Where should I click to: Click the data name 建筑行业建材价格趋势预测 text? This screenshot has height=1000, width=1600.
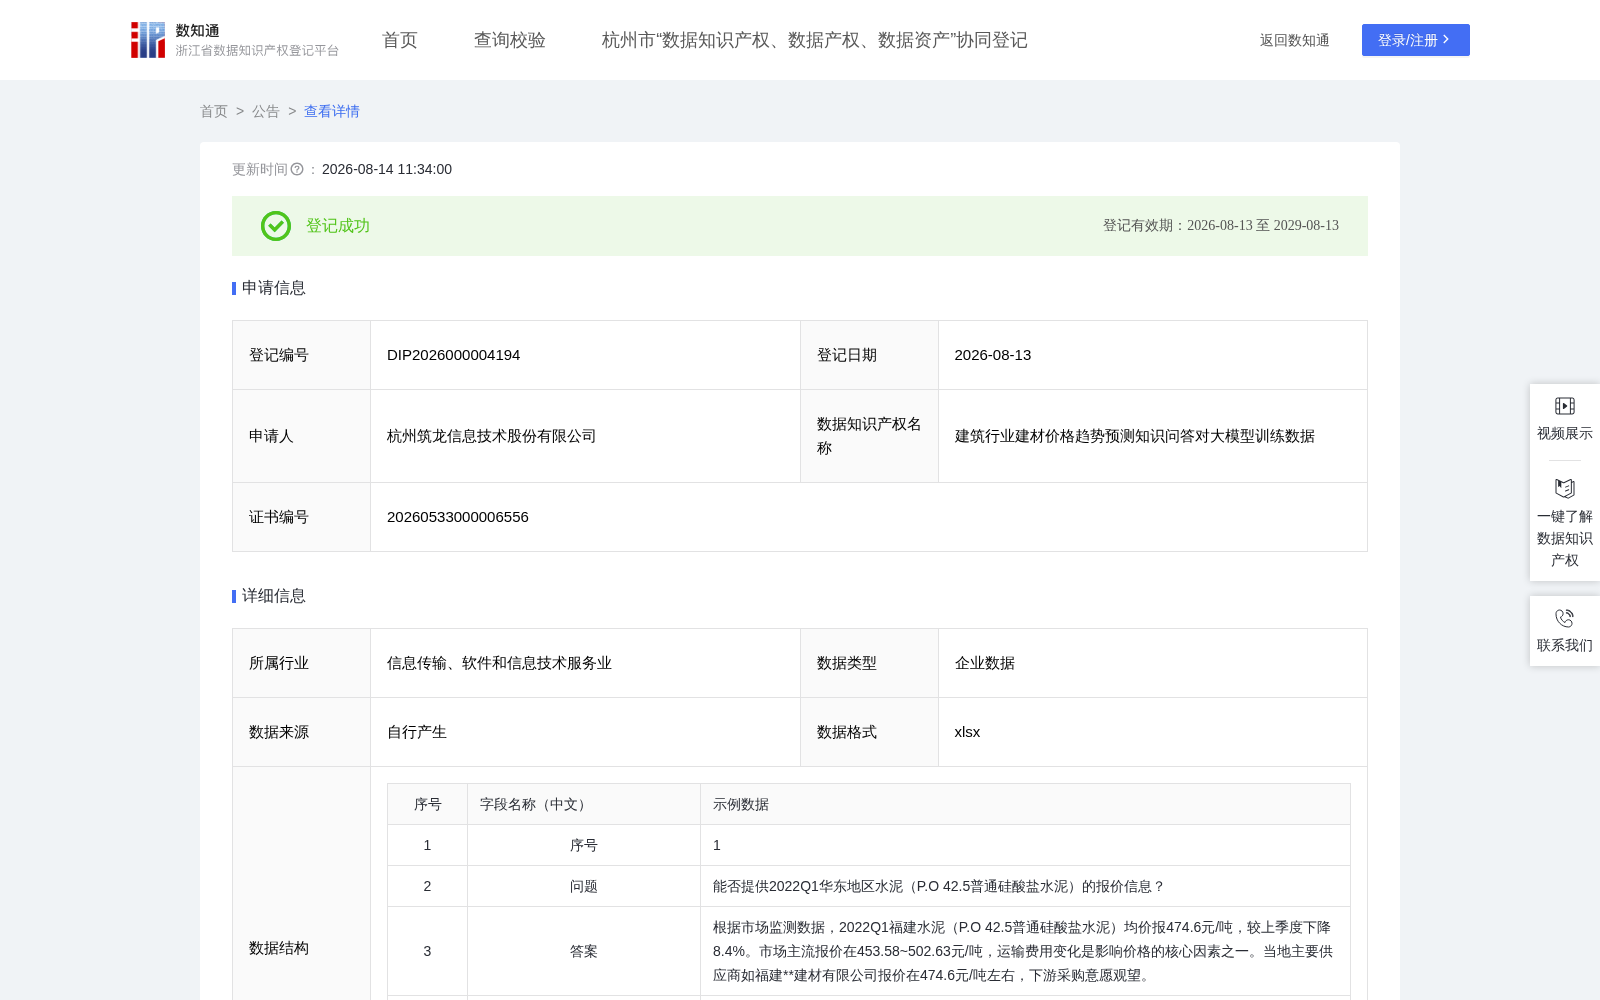pos(1135,436)
